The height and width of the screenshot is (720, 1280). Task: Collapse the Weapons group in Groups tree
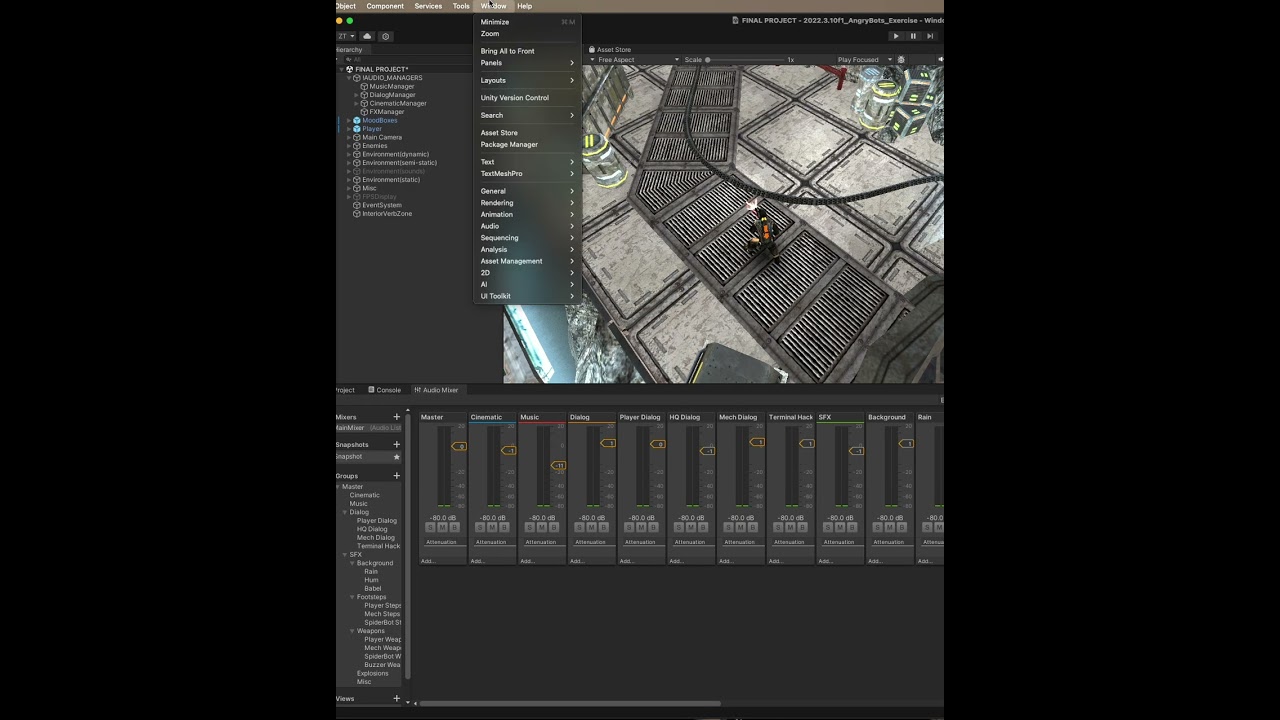[353, 631]
